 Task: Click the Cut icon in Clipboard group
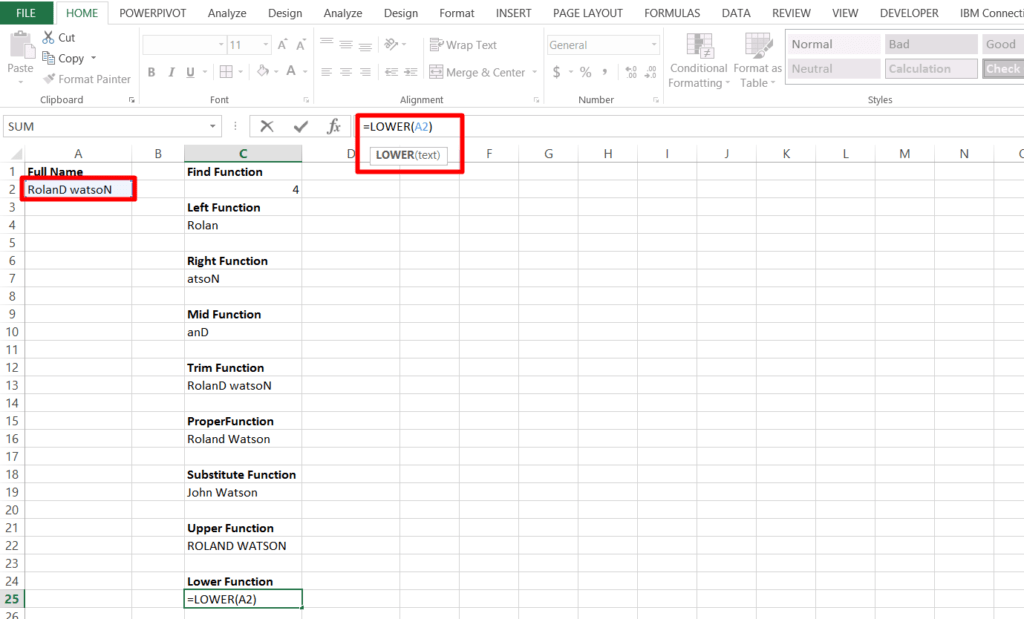[x=60, y=37]
